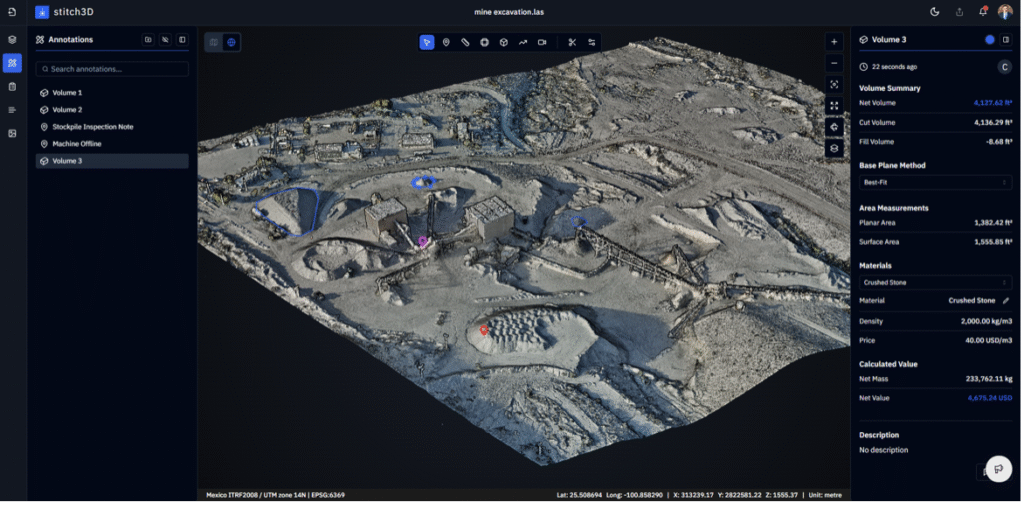Open the sliders display settings tool
This screenshot has width=1024, height=509.
[592, 42]
